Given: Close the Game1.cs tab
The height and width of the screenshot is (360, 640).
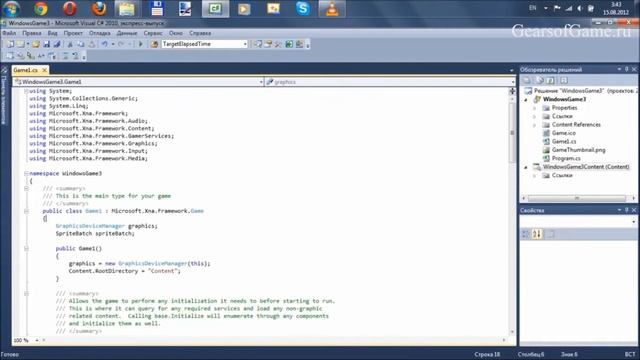Looking at the screenshot, I should click(x=44, y=70).
